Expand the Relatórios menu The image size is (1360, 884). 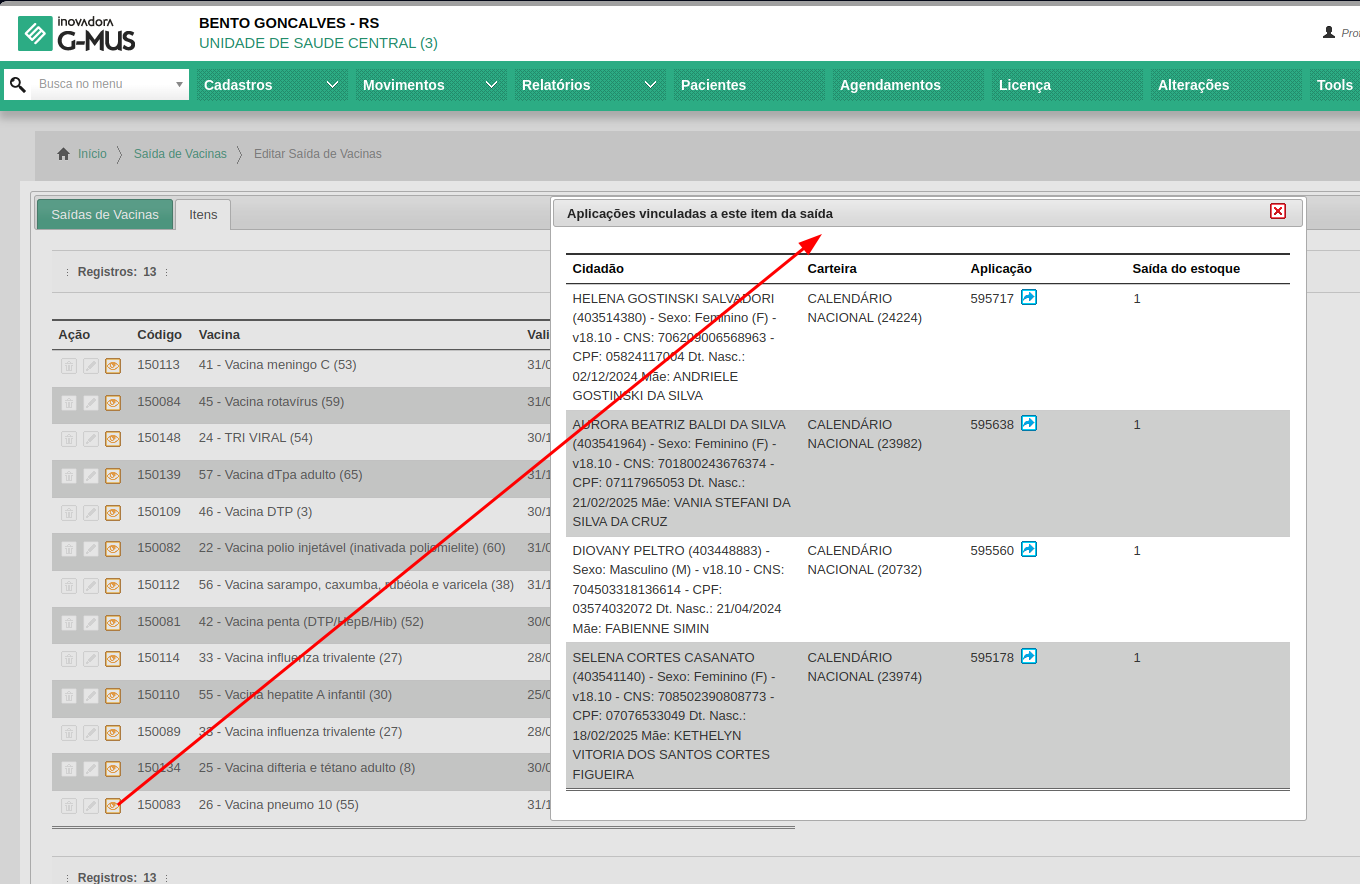tap(589, 85)
